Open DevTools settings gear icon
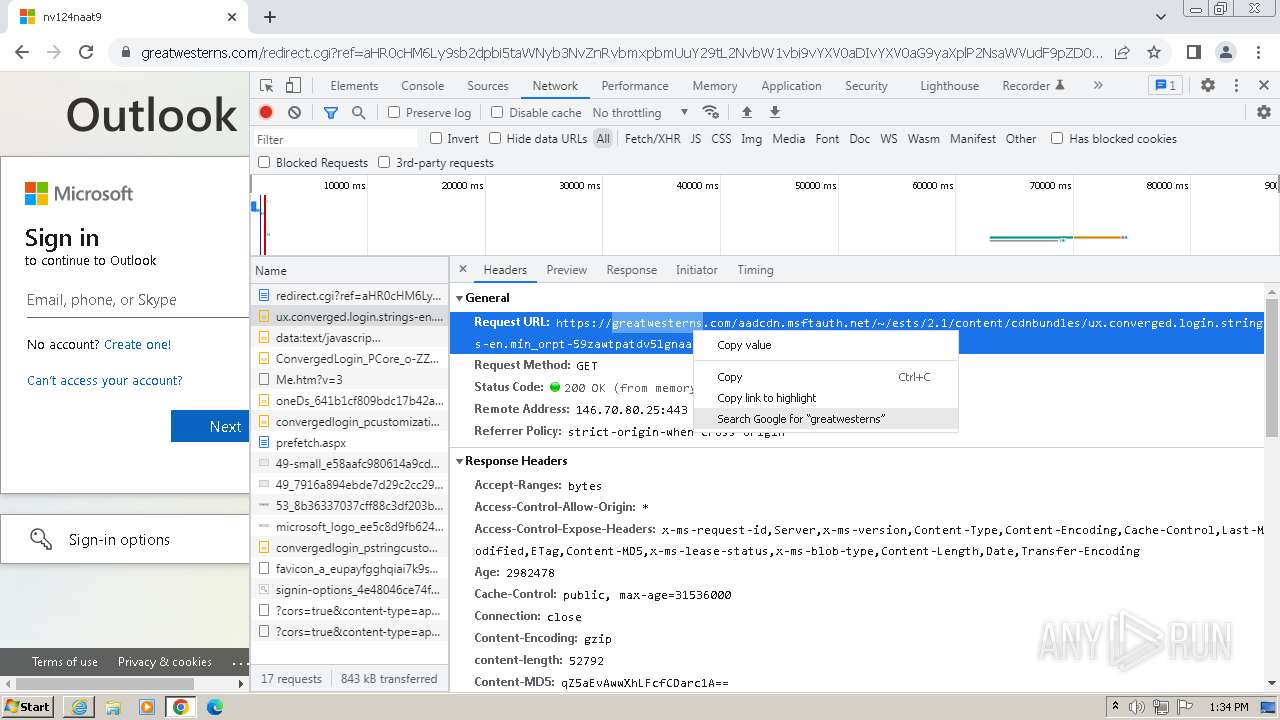 coord(1208,86)
